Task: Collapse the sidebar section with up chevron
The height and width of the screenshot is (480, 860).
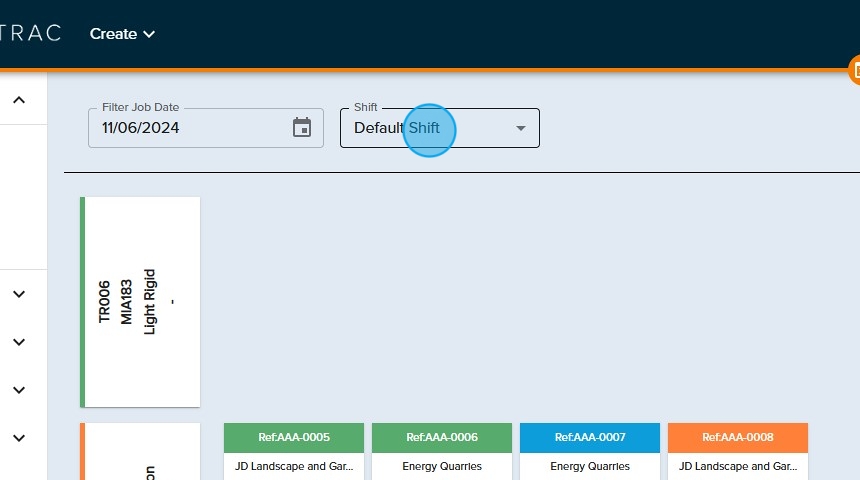Action: click(19, 100)
